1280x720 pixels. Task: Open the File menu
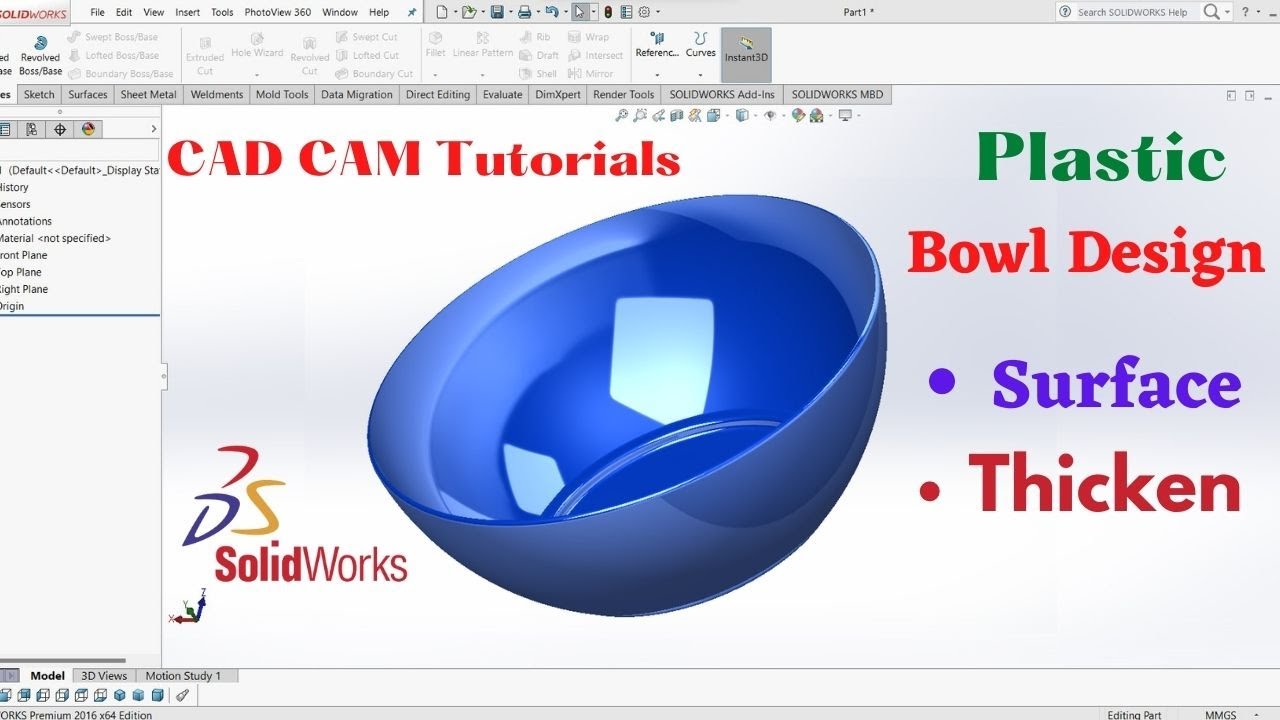[98, 12]
